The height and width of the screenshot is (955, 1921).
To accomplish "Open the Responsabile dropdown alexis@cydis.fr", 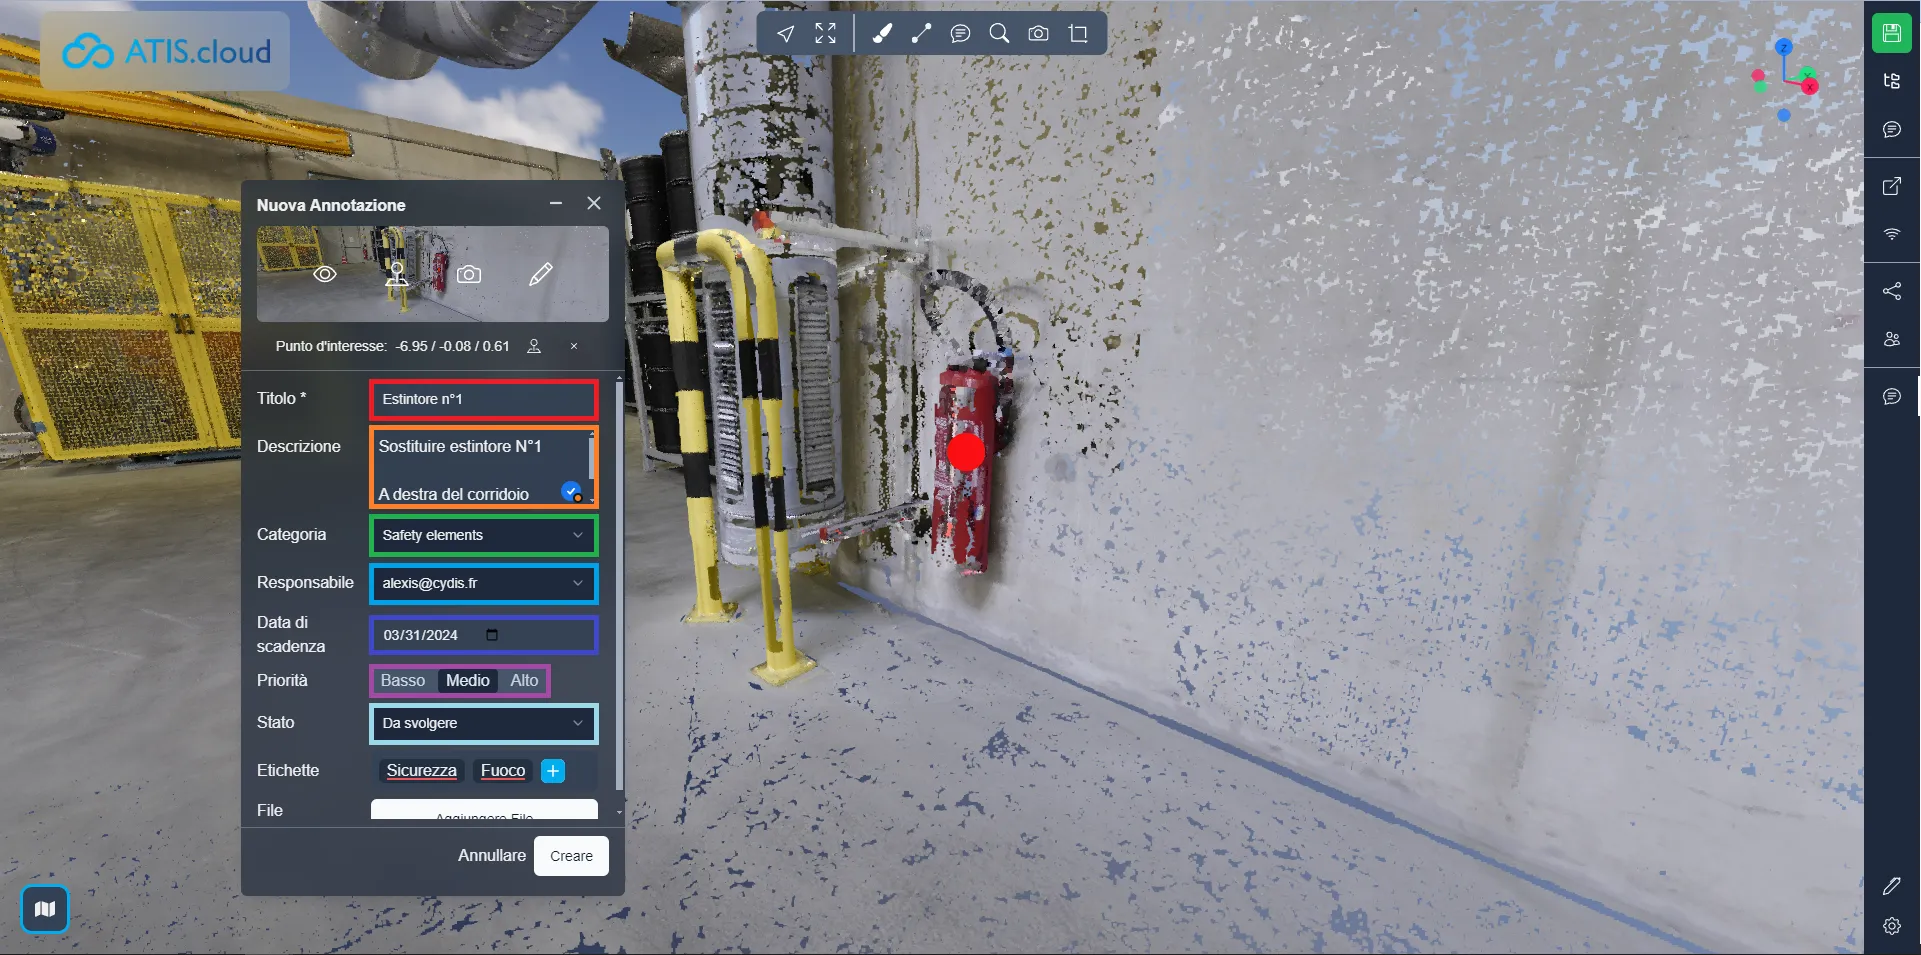I will pos(484,583).
